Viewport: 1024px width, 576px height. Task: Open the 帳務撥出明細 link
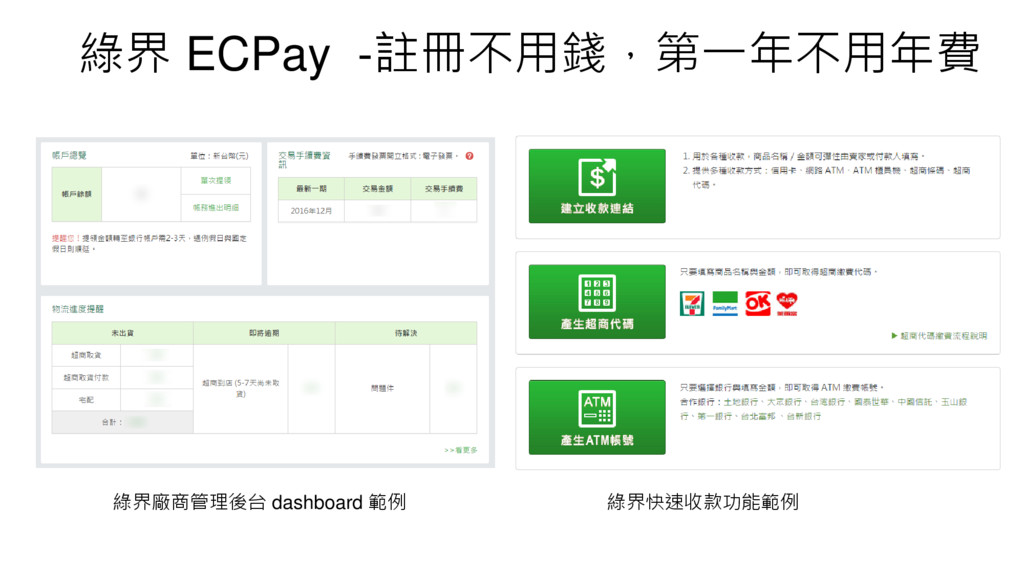(x=216, y=208)
